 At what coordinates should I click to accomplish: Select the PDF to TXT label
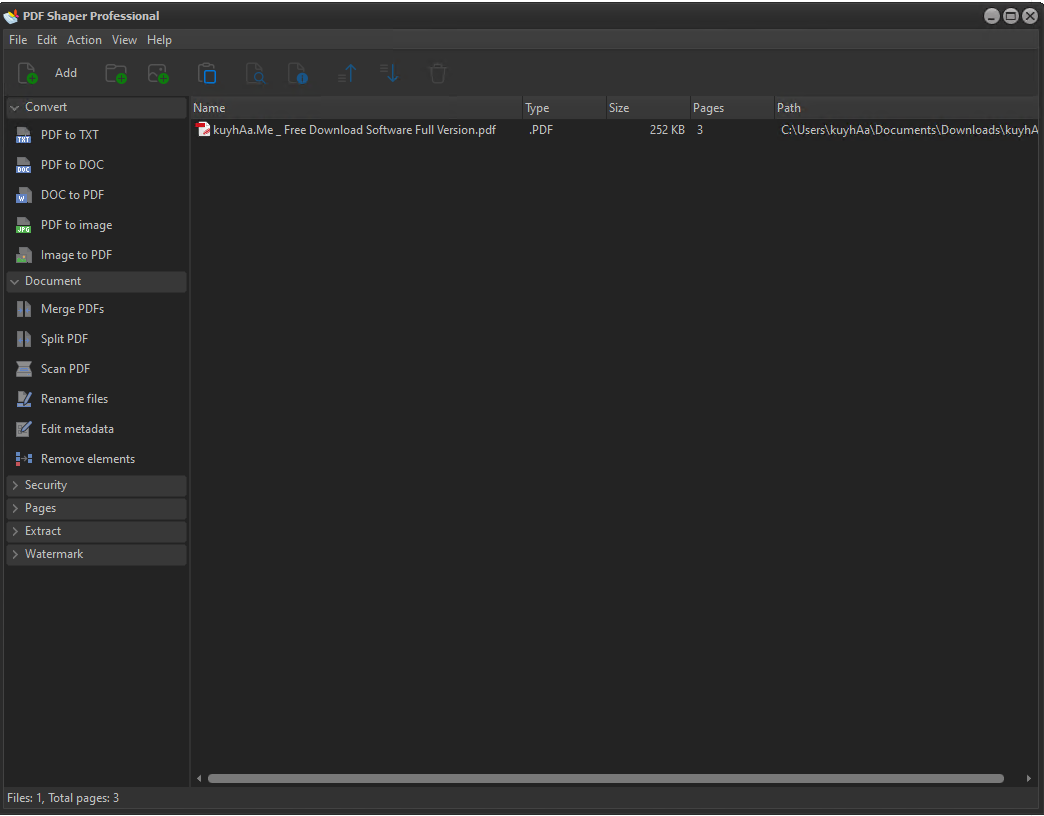pos(70,135)
